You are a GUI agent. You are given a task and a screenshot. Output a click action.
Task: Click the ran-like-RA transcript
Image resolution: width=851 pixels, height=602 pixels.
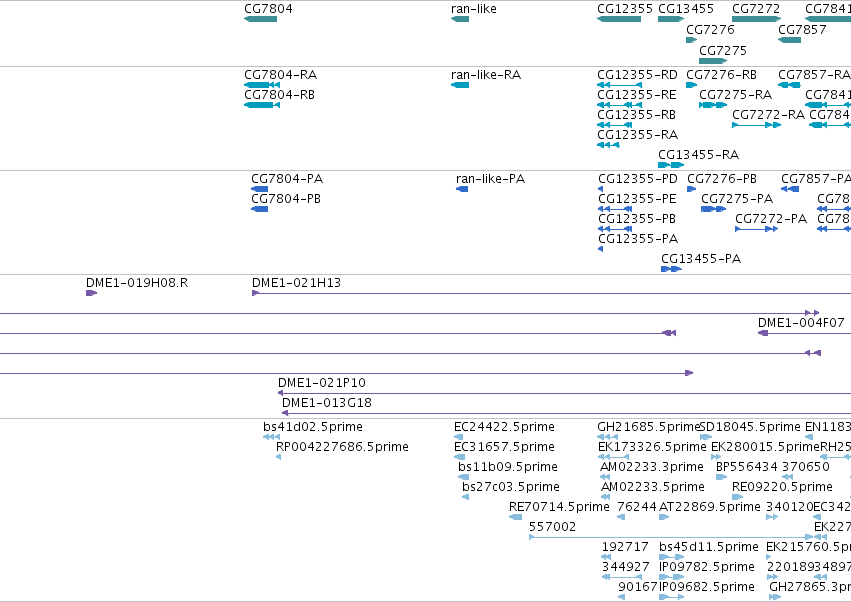coord(460,85)
